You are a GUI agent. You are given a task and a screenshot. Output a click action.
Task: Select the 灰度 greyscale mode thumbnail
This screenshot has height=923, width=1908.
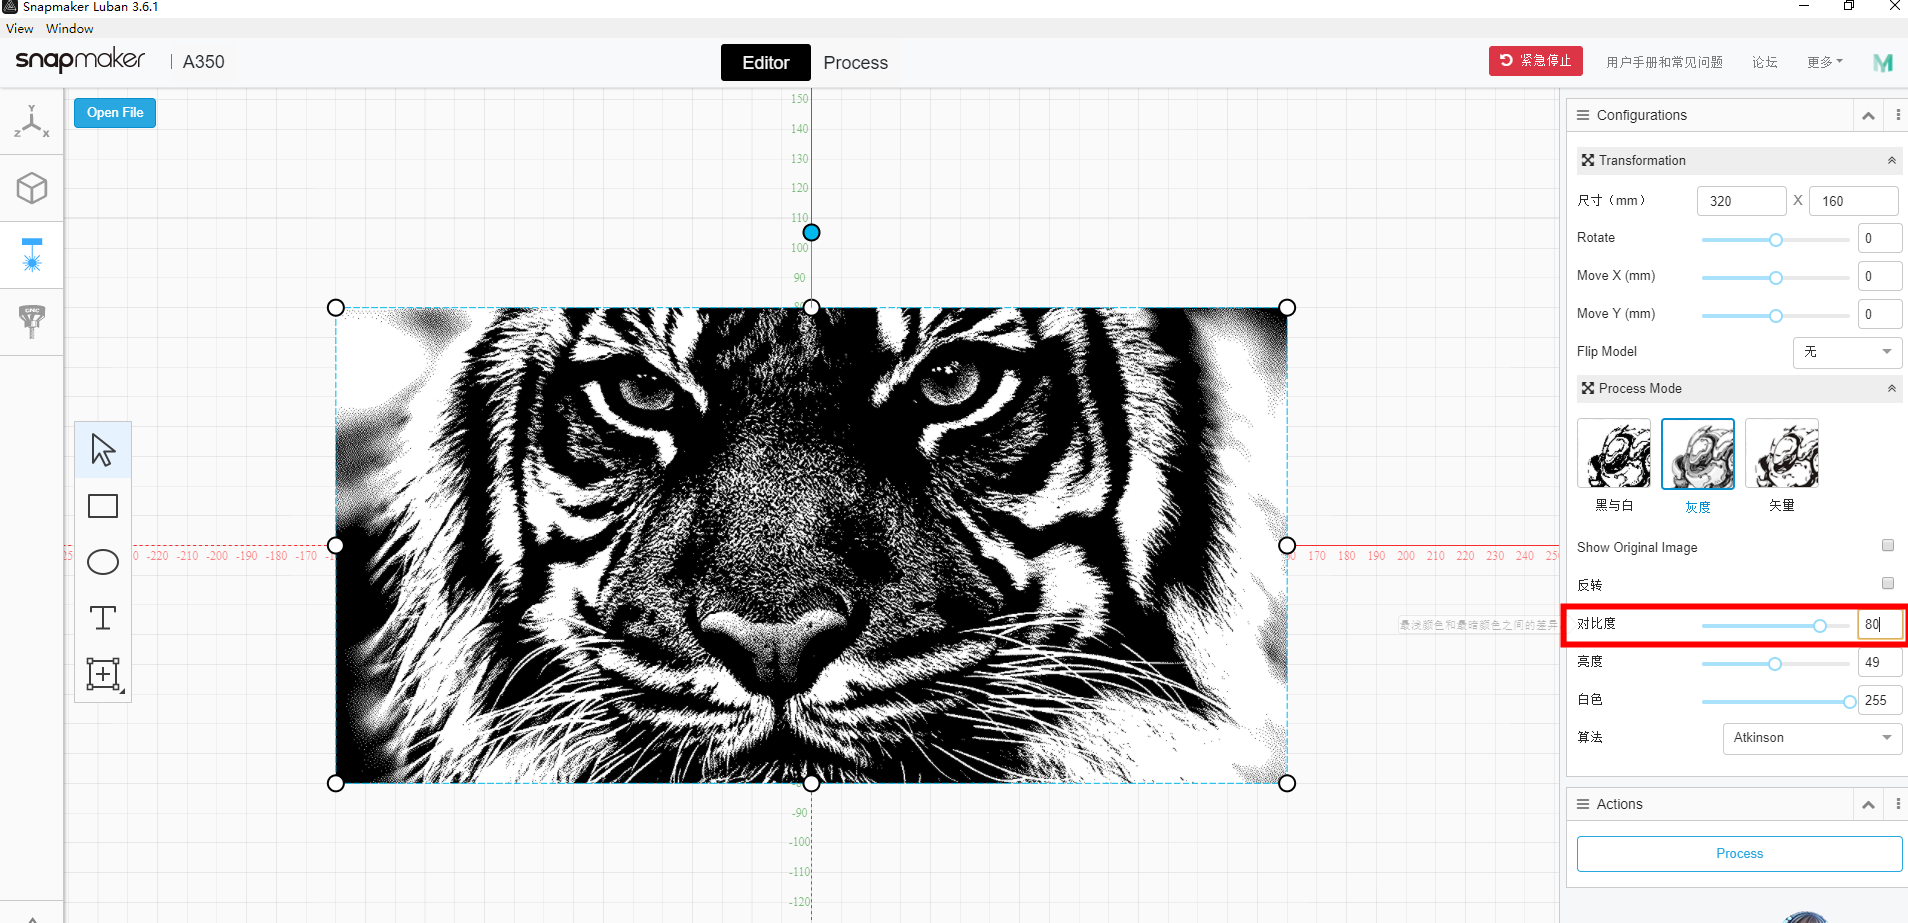[1698, 454]
